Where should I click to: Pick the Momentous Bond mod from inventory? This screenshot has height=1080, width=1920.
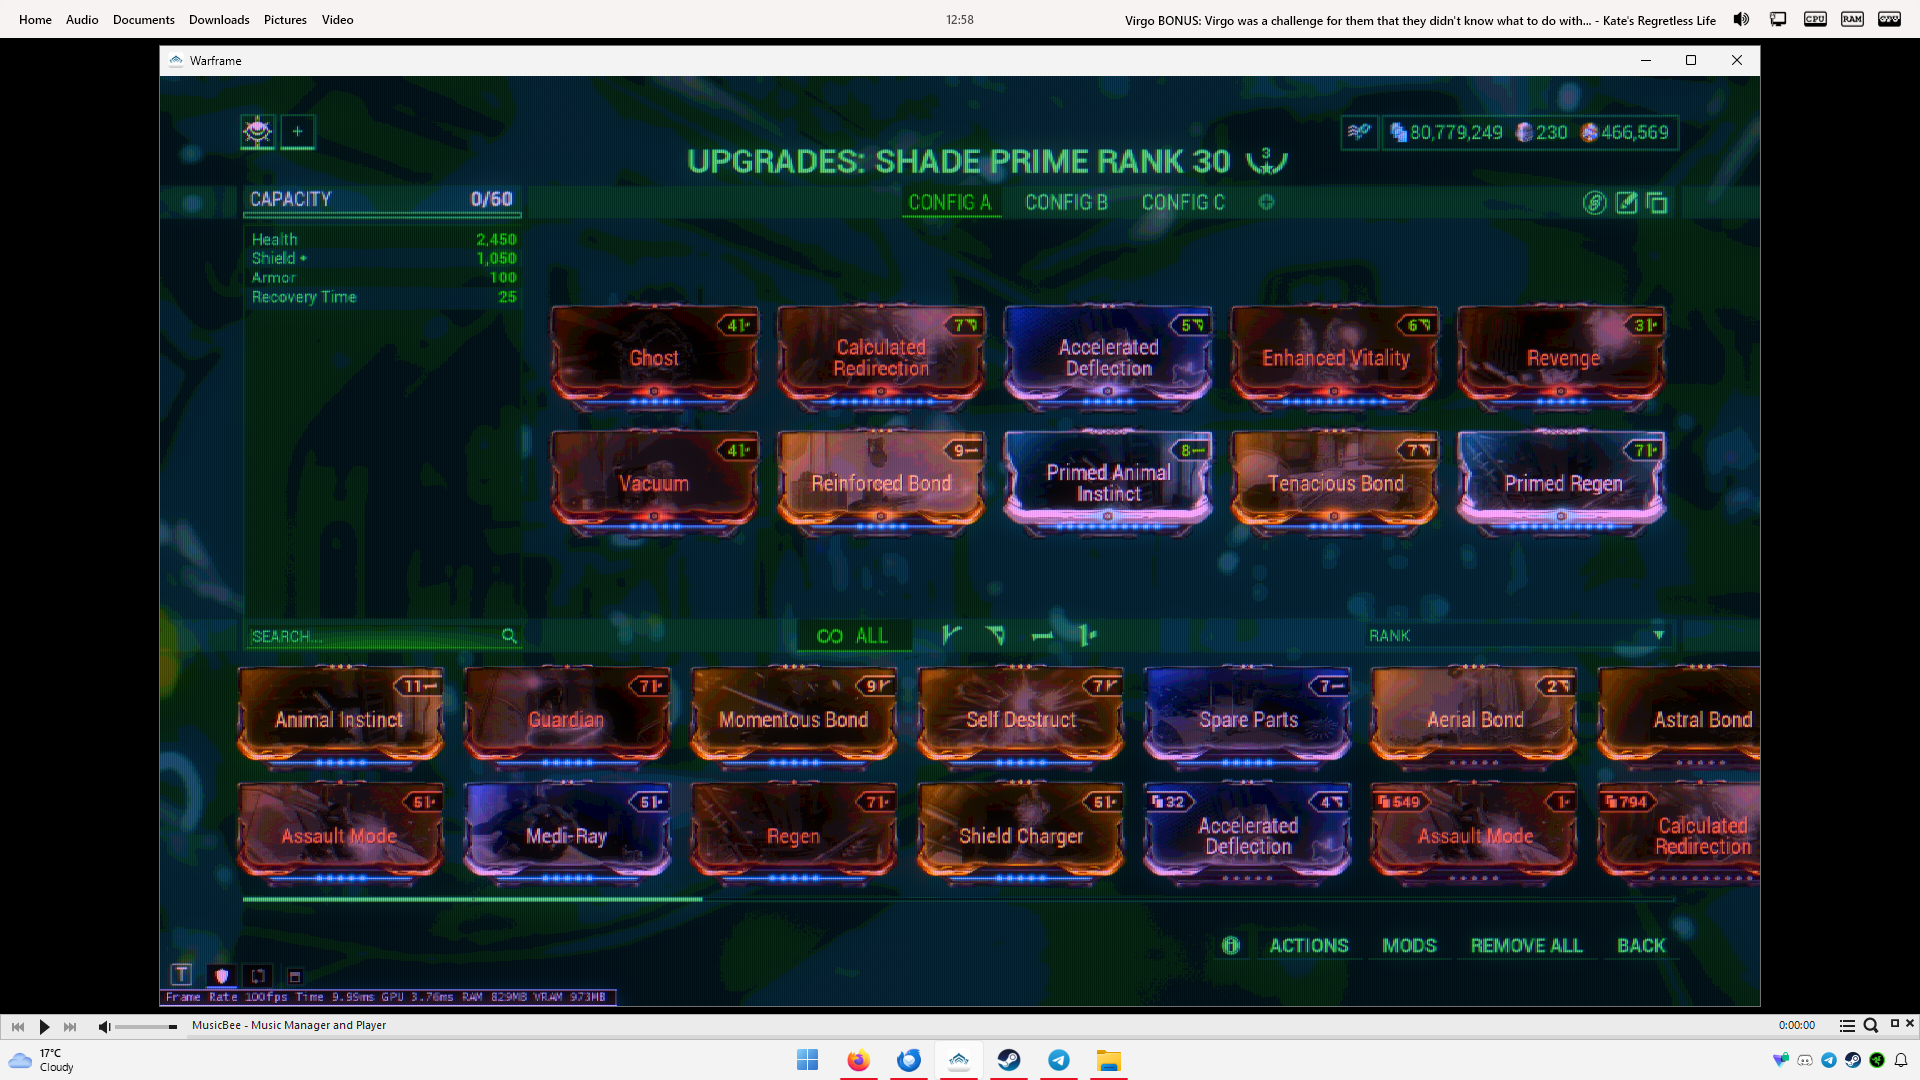(x=794, y=718)
